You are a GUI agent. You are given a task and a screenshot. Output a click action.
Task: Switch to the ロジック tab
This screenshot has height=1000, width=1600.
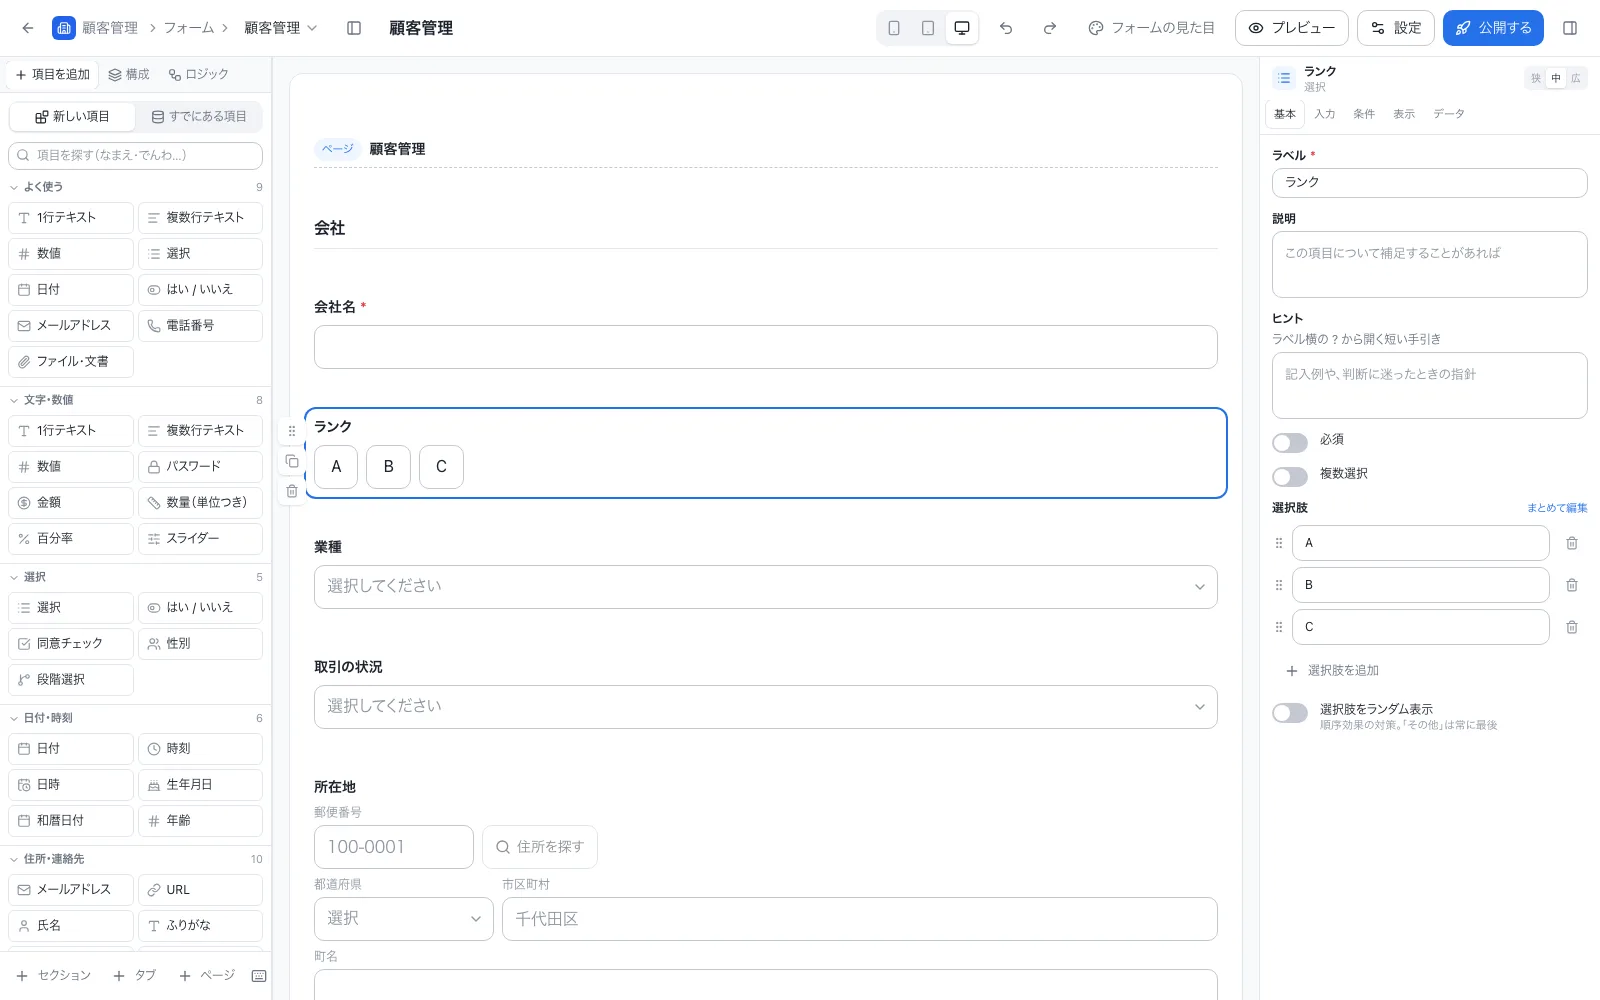coord(199,74)
